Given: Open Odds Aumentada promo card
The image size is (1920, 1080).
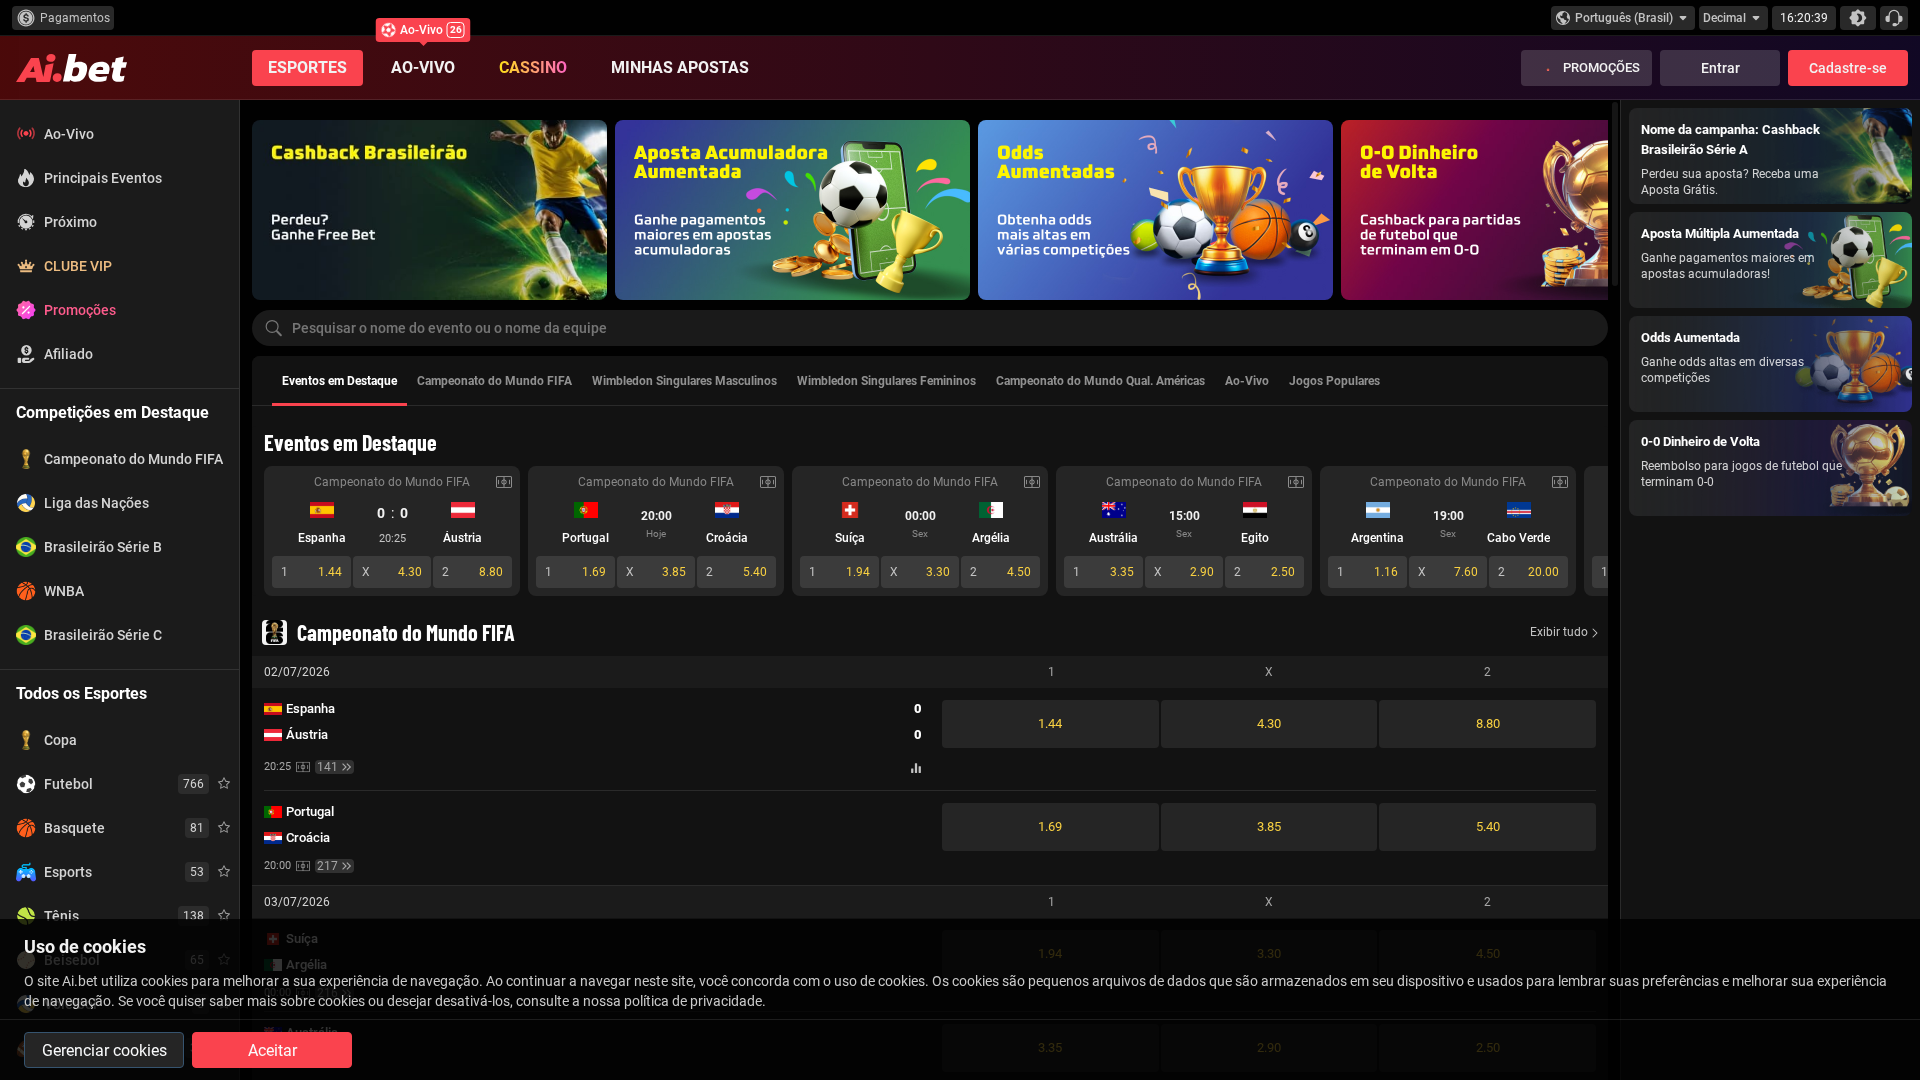Looking at the screenshot, I should point(1770,364).
